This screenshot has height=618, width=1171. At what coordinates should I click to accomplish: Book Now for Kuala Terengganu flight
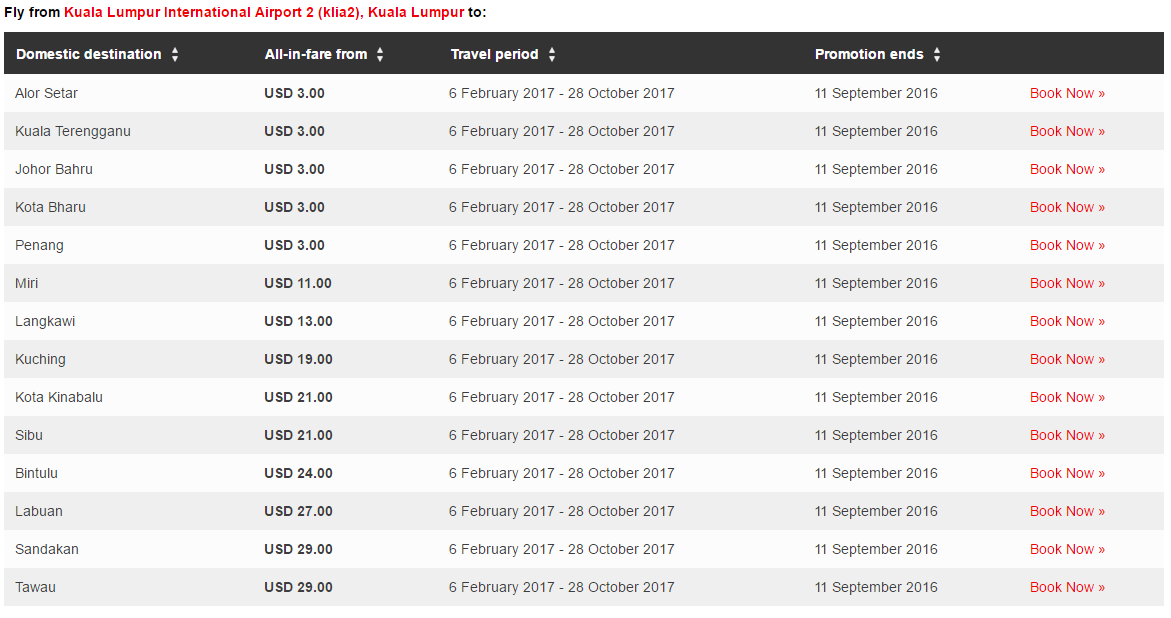point(1067,131)
